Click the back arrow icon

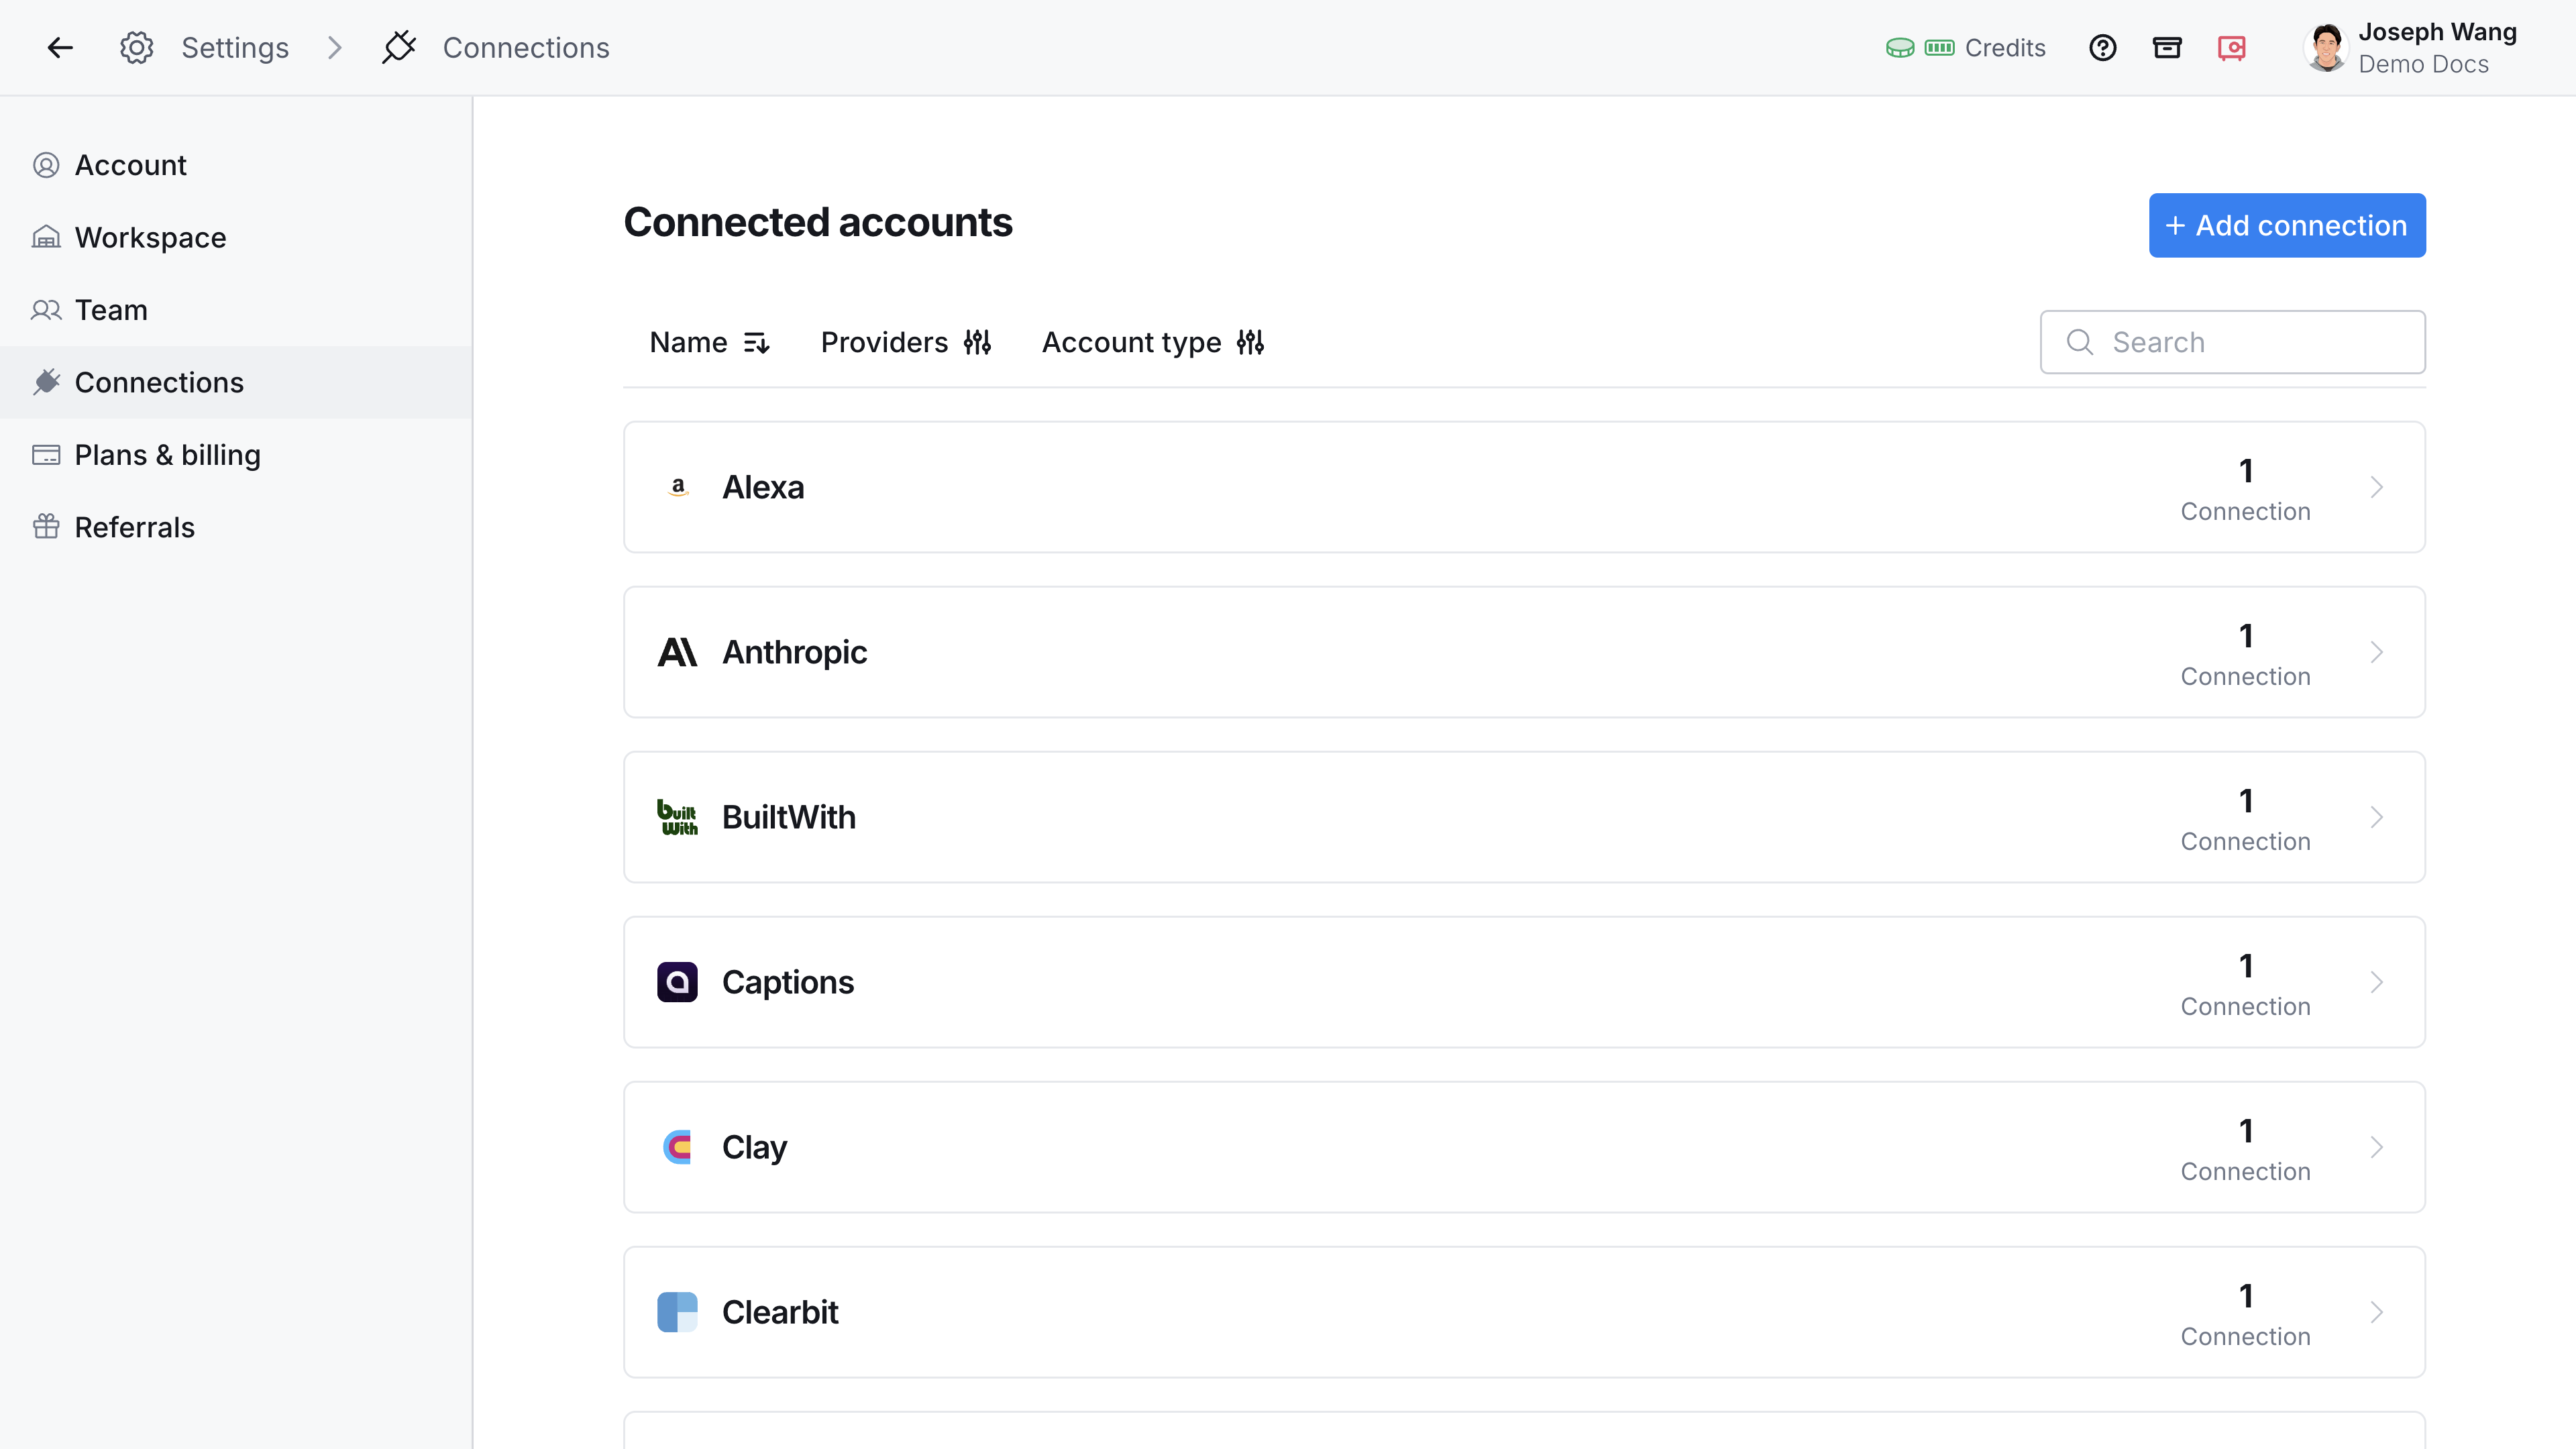click(x=60, y=47)
